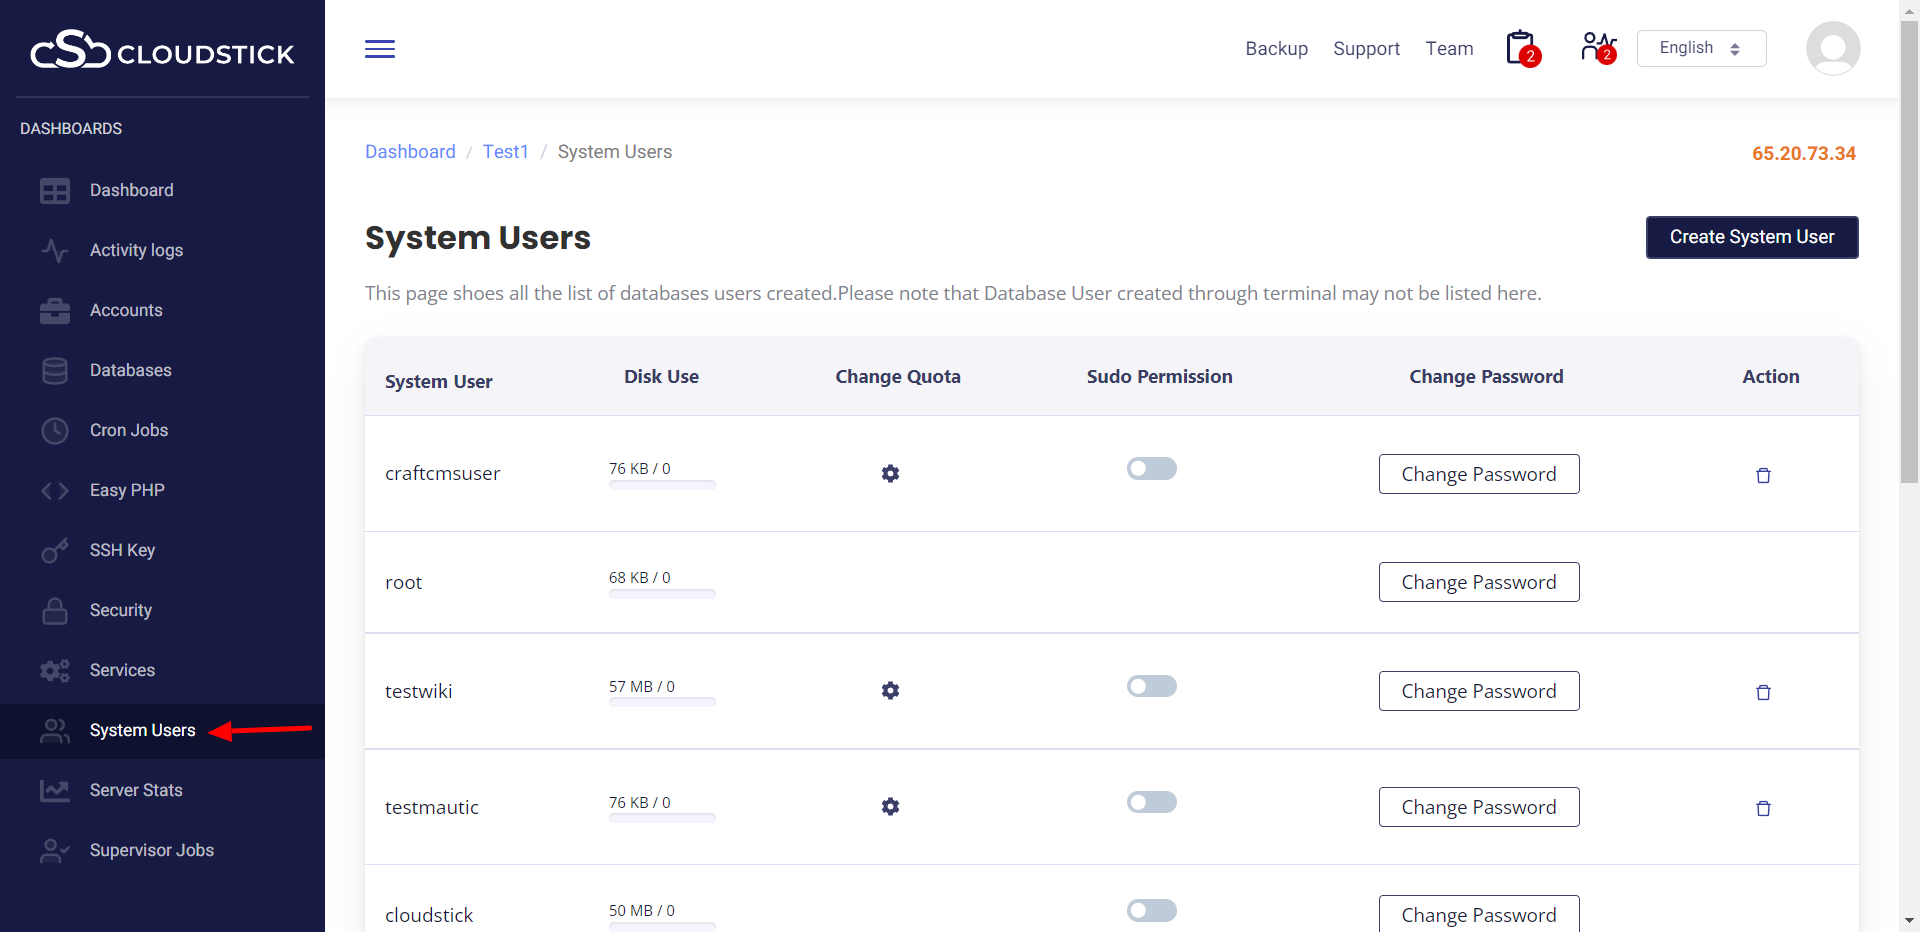This screenshot has width=1920, height=932.
Task: Open the user activity notifications icon
Action: coord(1597,48)
